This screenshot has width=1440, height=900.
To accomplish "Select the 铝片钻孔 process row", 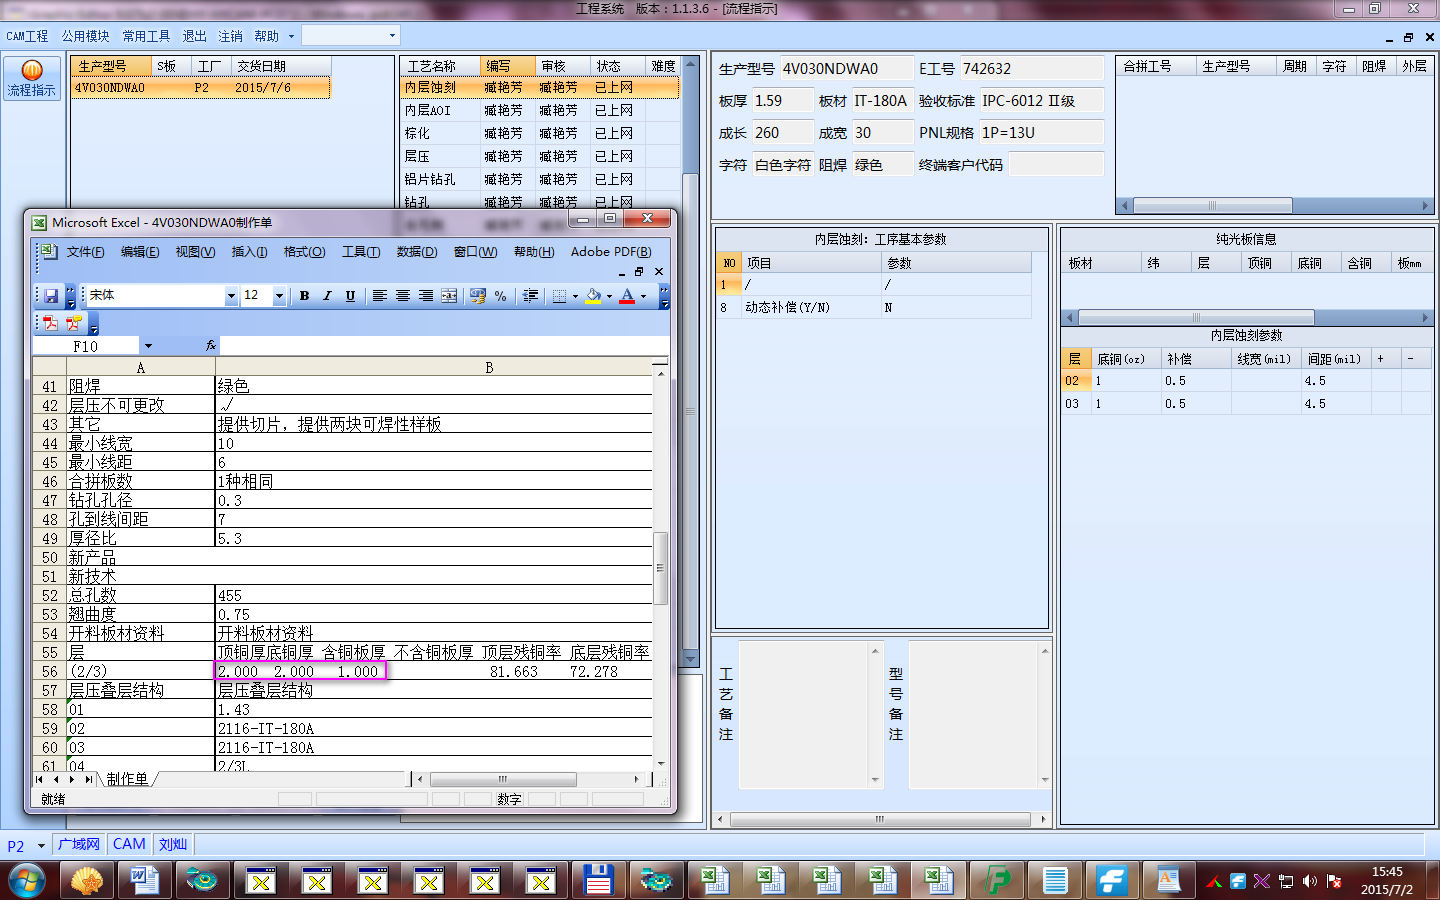I will (540, 179).
